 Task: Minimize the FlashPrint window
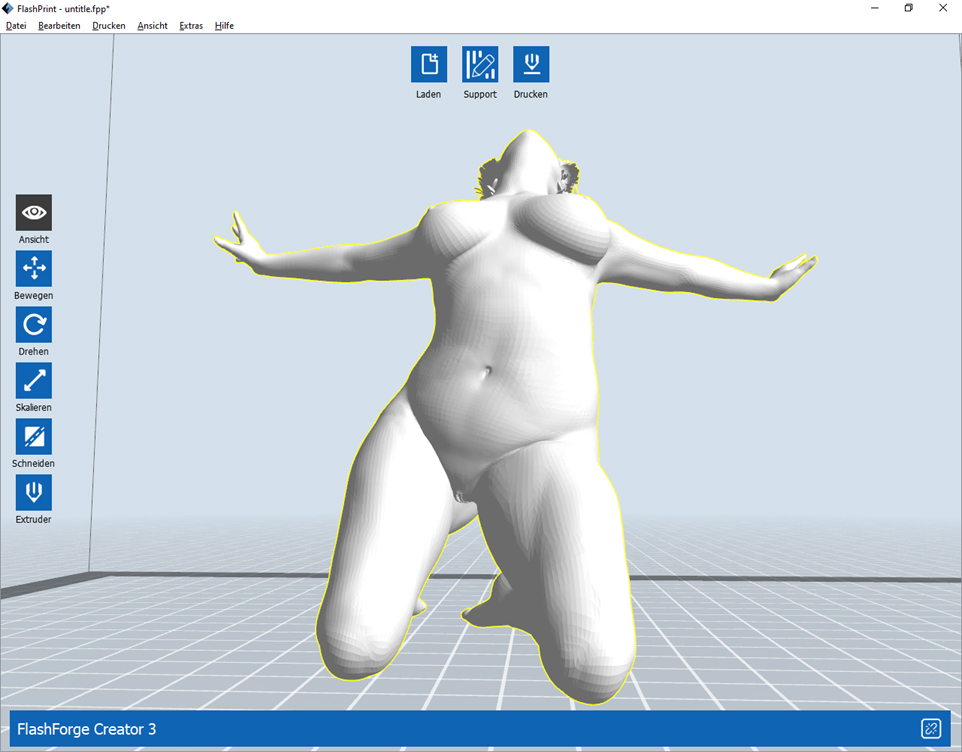875,8
